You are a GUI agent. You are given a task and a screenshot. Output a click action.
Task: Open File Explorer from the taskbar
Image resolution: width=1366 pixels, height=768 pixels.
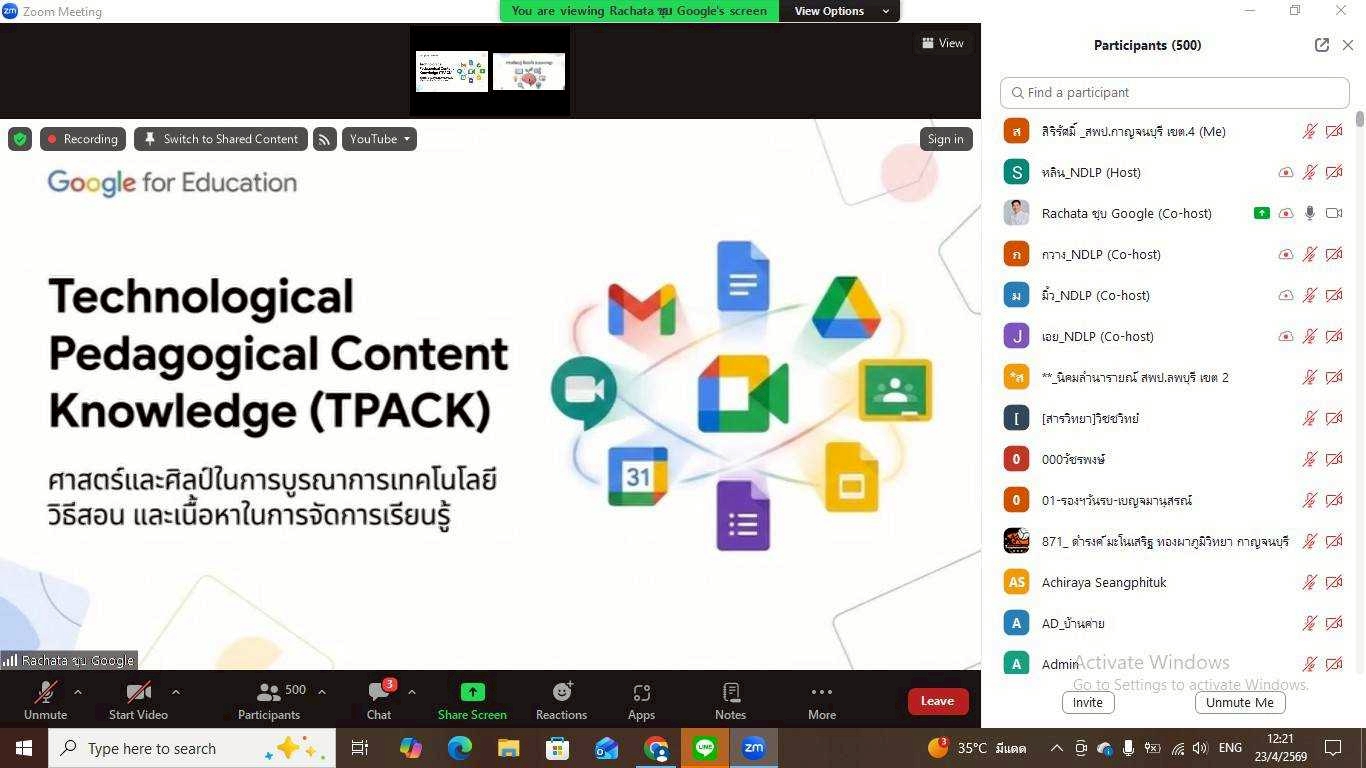[509, 748]
